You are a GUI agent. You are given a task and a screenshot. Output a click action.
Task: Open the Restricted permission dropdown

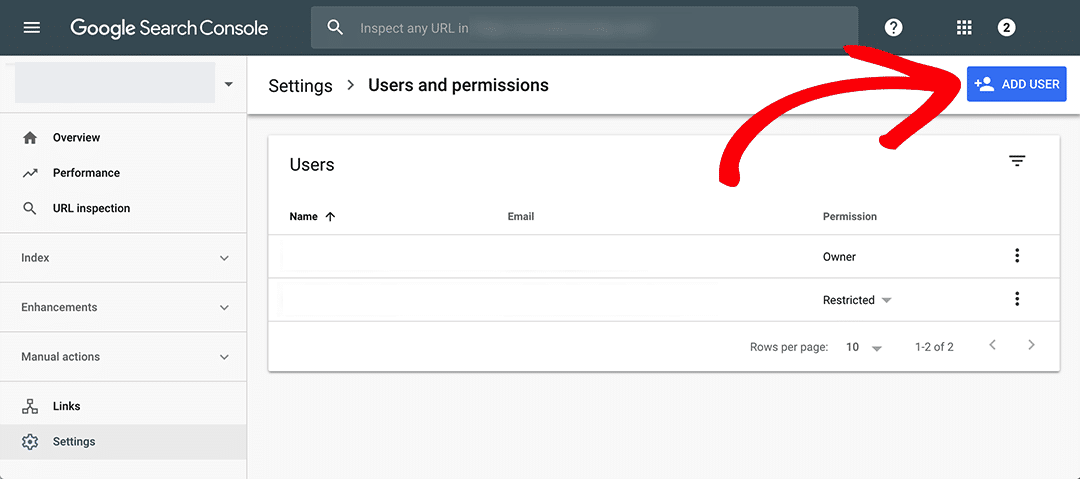[858, 300]
